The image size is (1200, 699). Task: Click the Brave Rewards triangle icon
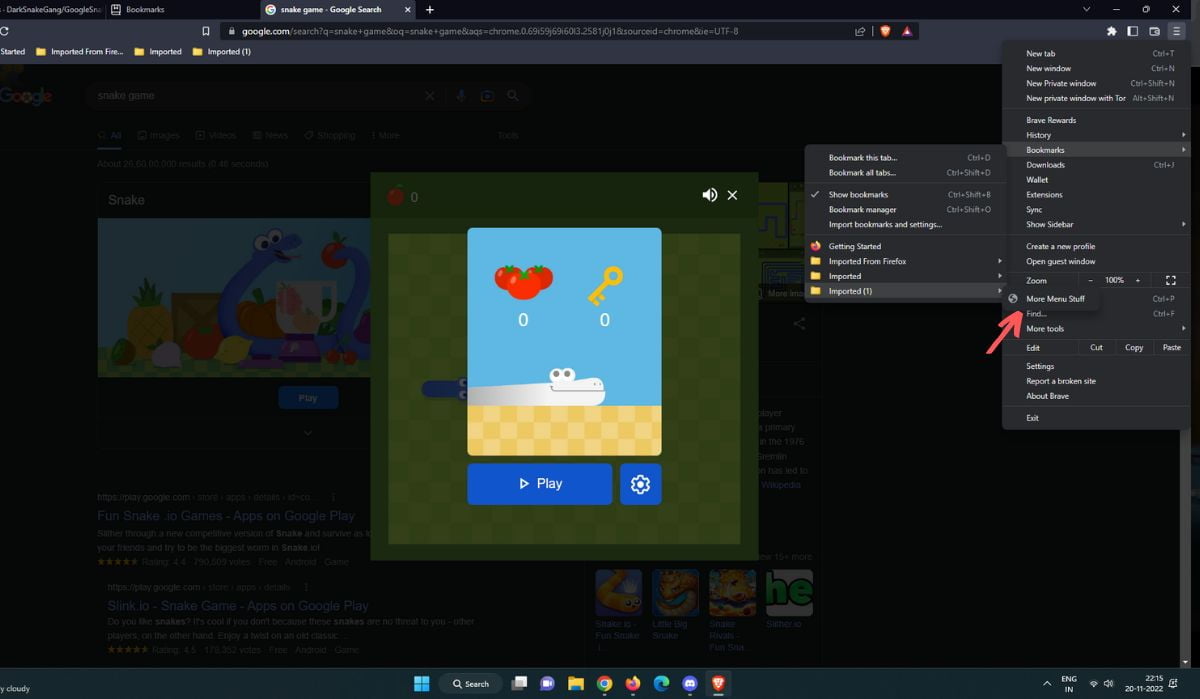(x=907, y=31)
